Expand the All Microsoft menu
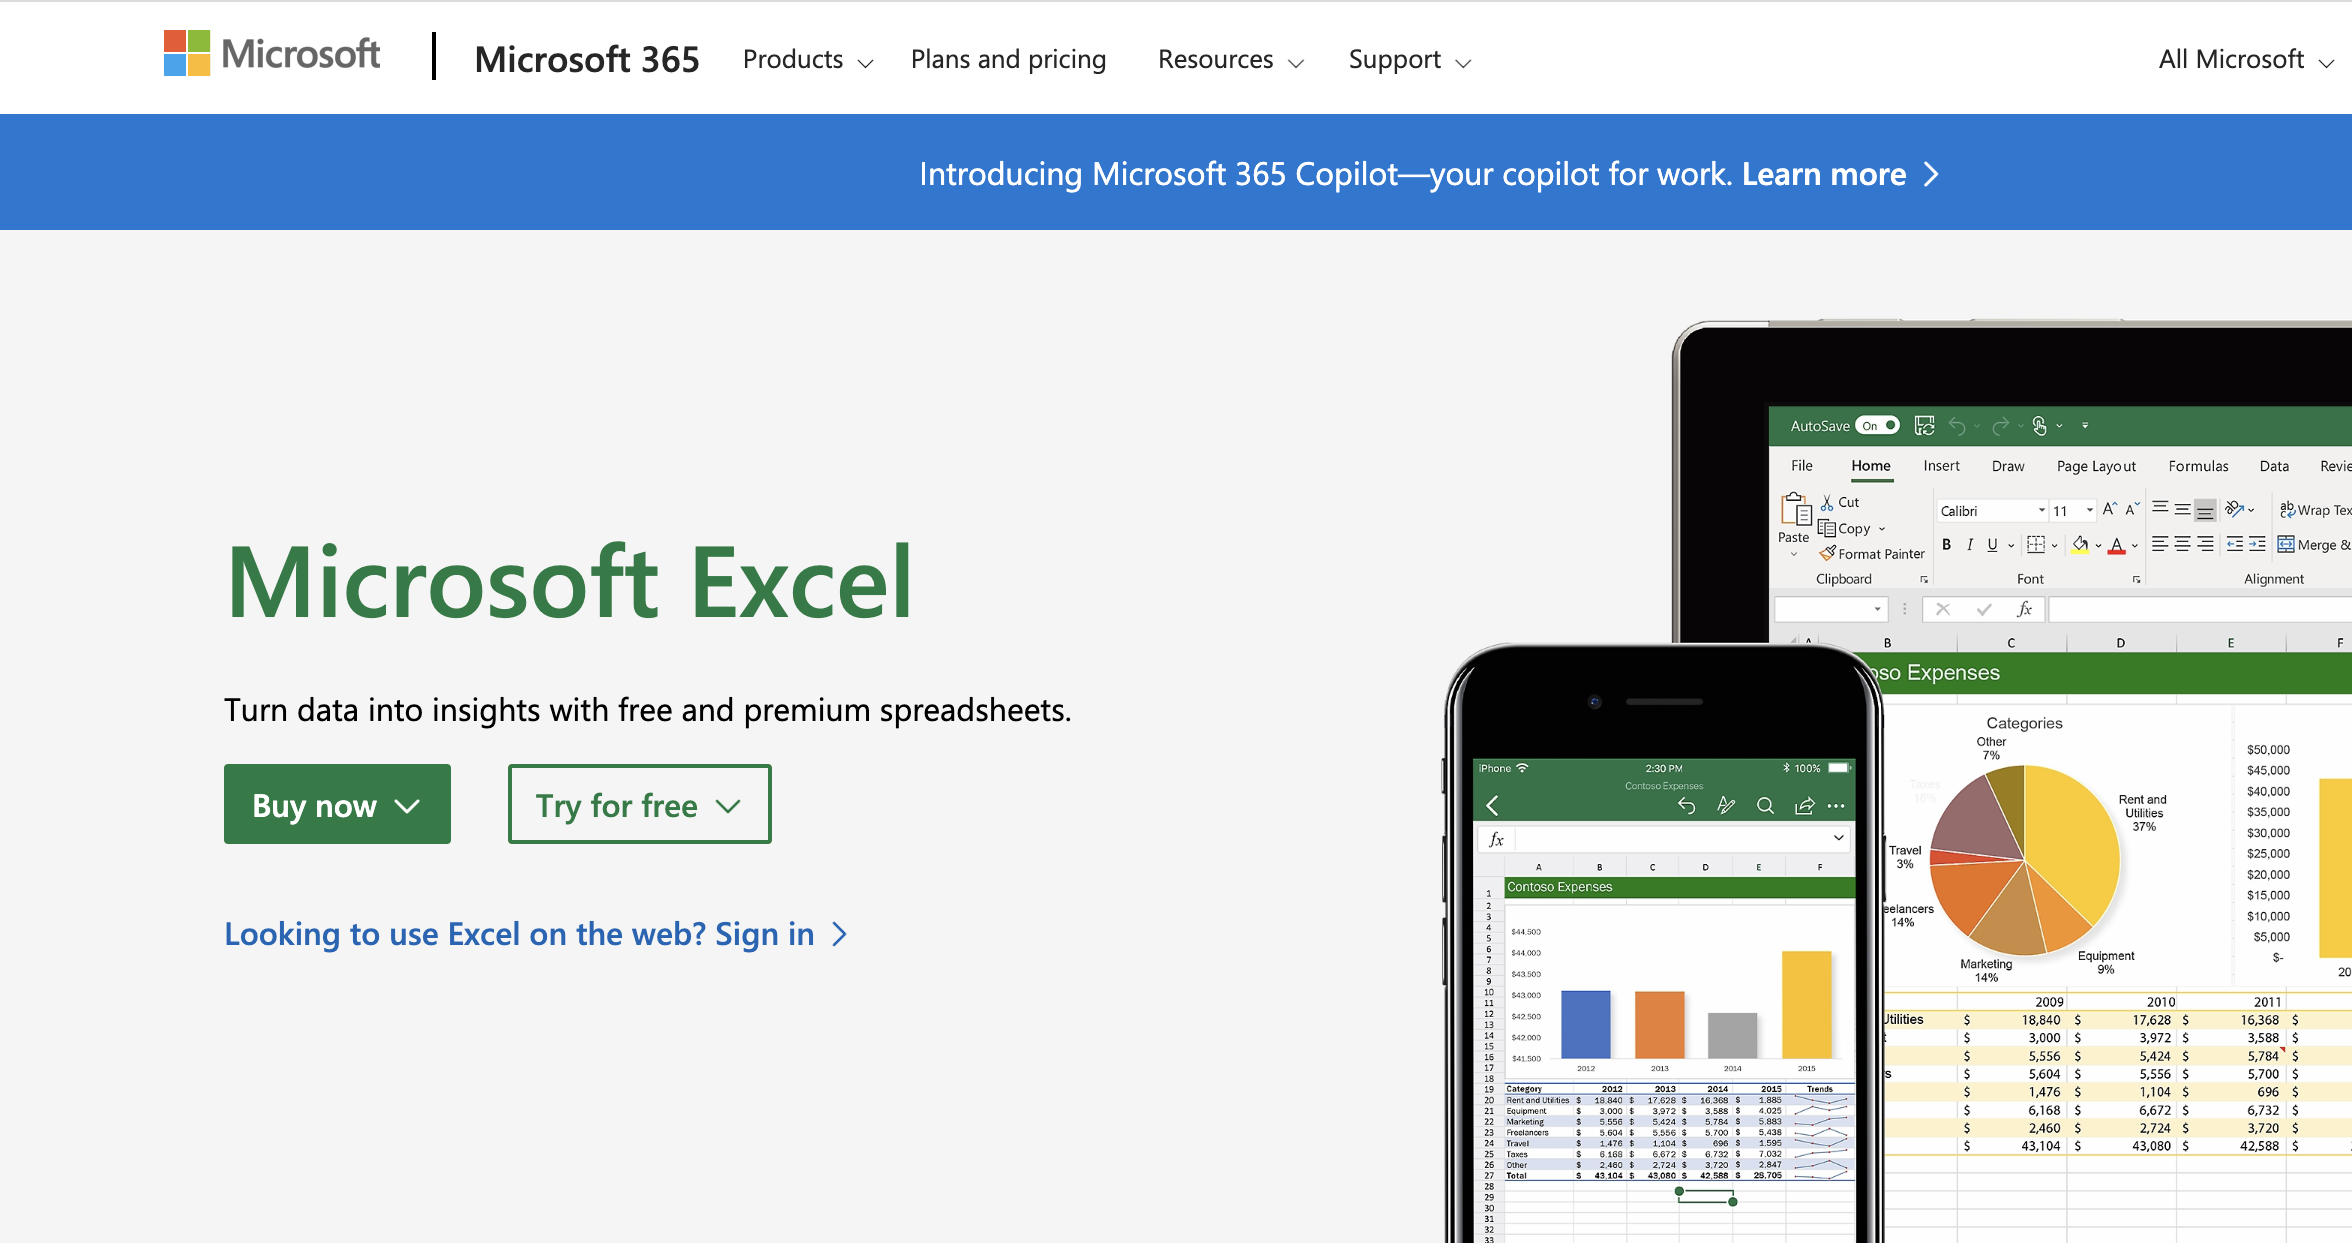Screen dimensions: 2352x1248 point(2245,60)
